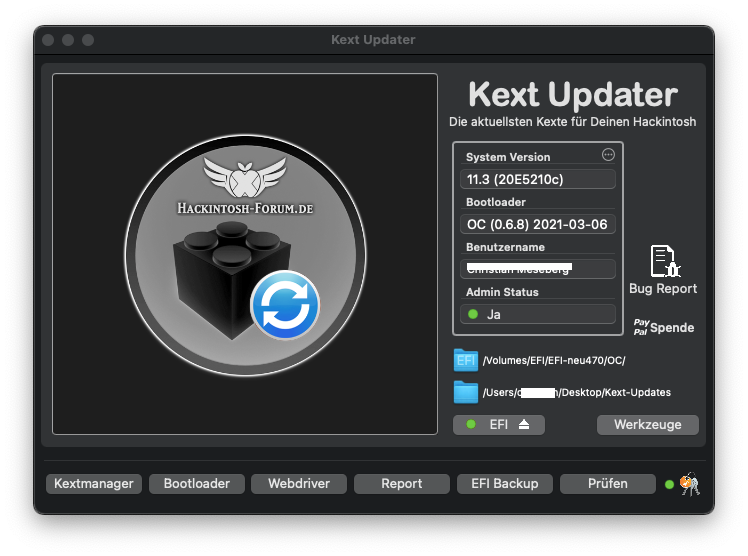The width and height of the screenshot is (748, 556).
Task: Generate a Report
Action: coord(402,484)
